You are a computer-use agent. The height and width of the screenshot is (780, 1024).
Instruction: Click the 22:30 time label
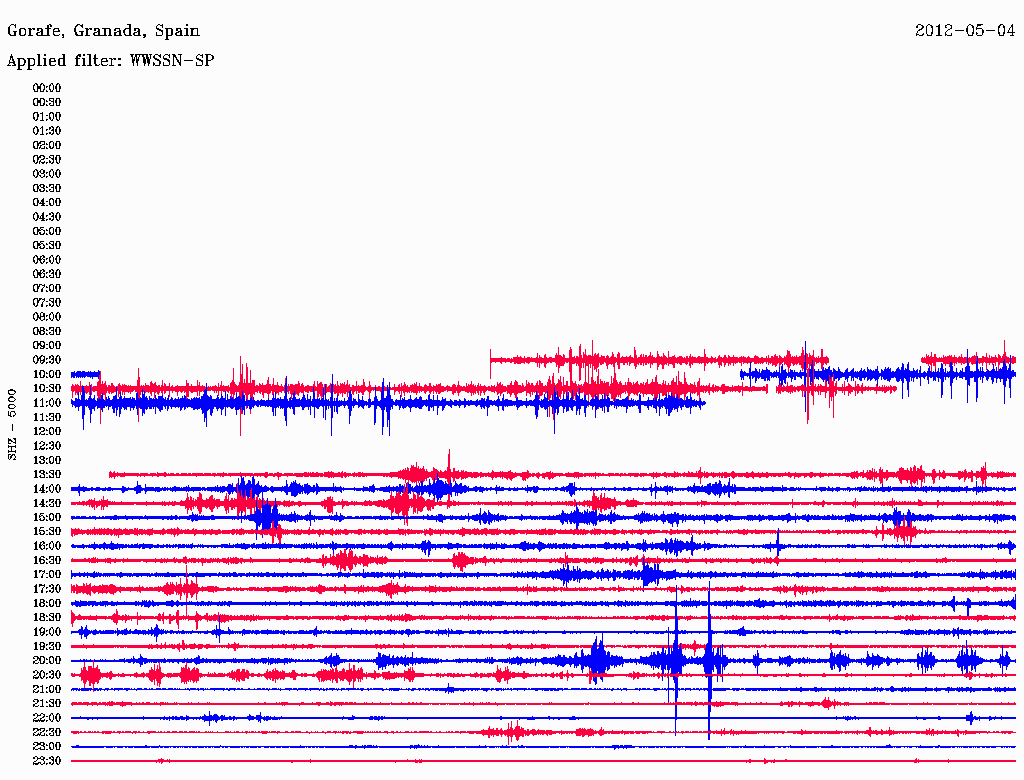click(x=47, y=732)
